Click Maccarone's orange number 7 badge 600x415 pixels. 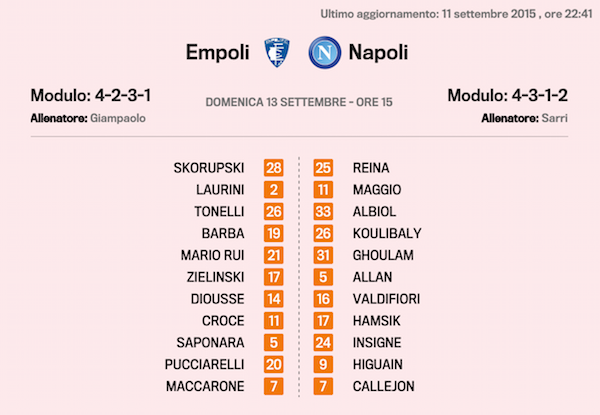tap(274, 386)
